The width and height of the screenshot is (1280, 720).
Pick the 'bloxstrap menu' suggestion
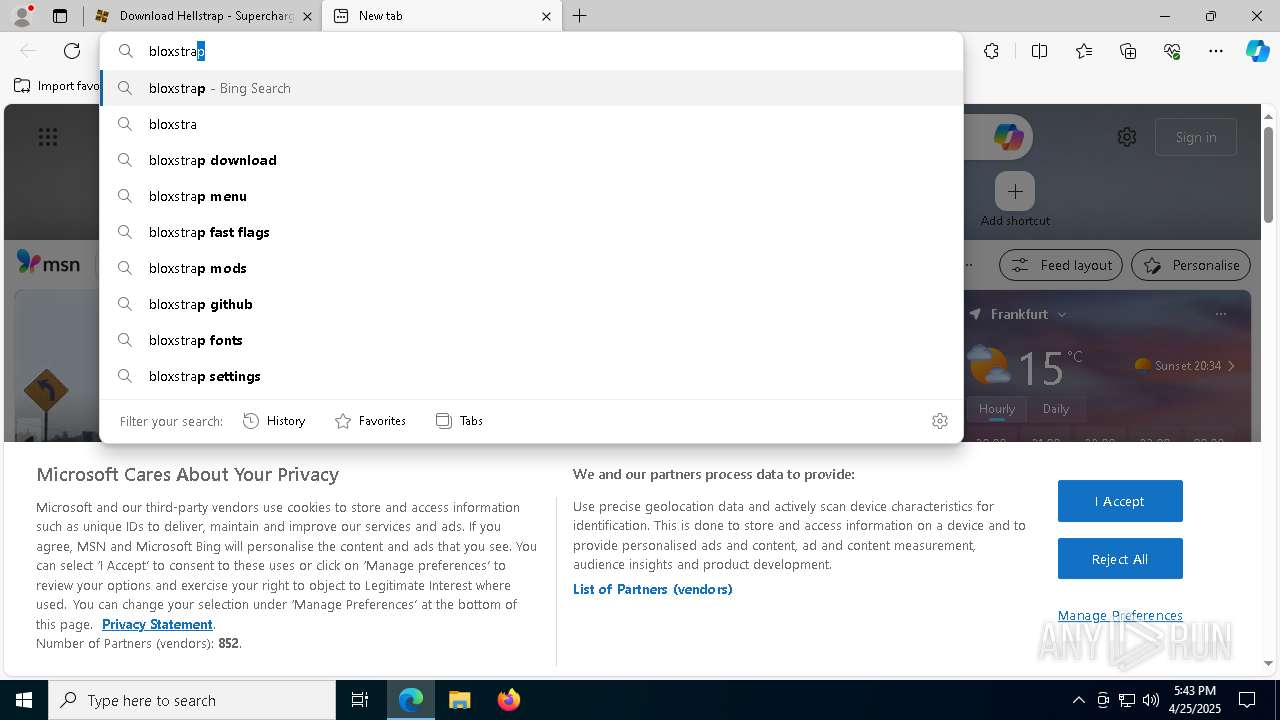[532, 196]
